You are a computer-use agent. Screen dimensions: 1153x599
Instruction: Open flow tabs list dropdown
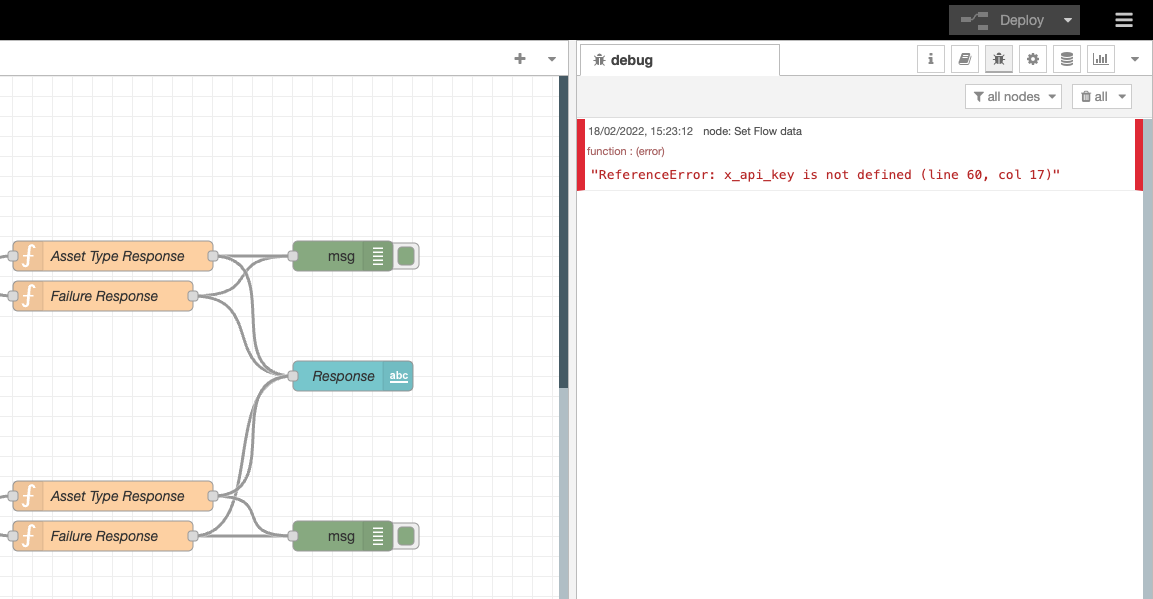coord(551,59)
